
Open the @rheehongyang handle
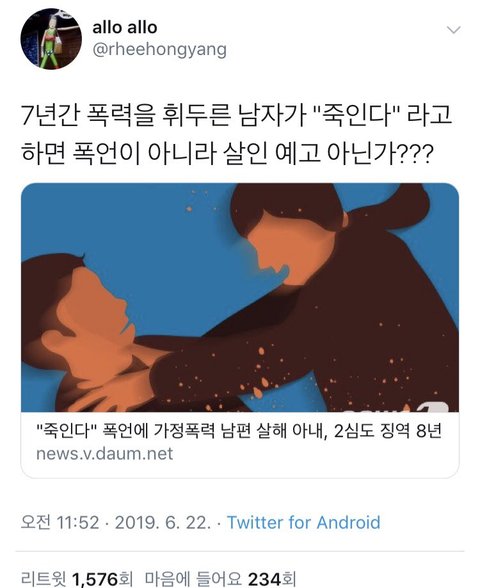(x=159, y=50)
